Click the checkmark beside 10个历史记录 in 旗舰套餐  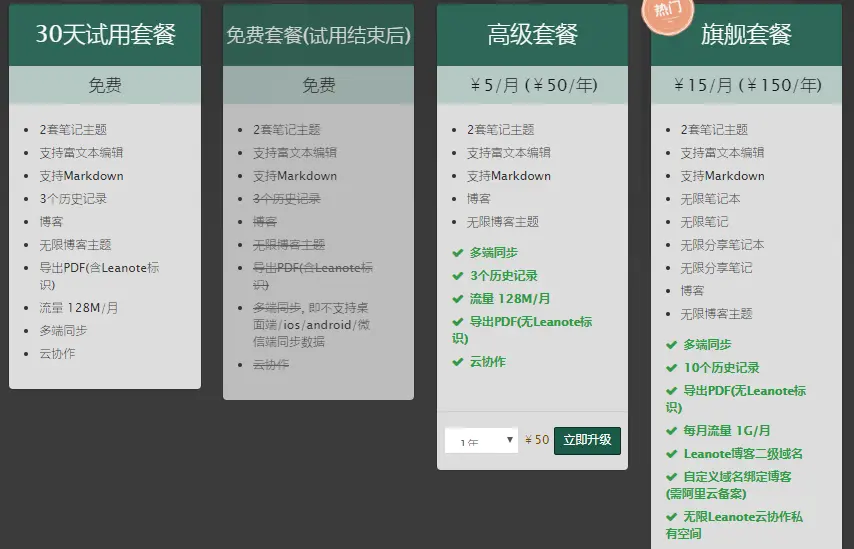(x=672, y=368)
